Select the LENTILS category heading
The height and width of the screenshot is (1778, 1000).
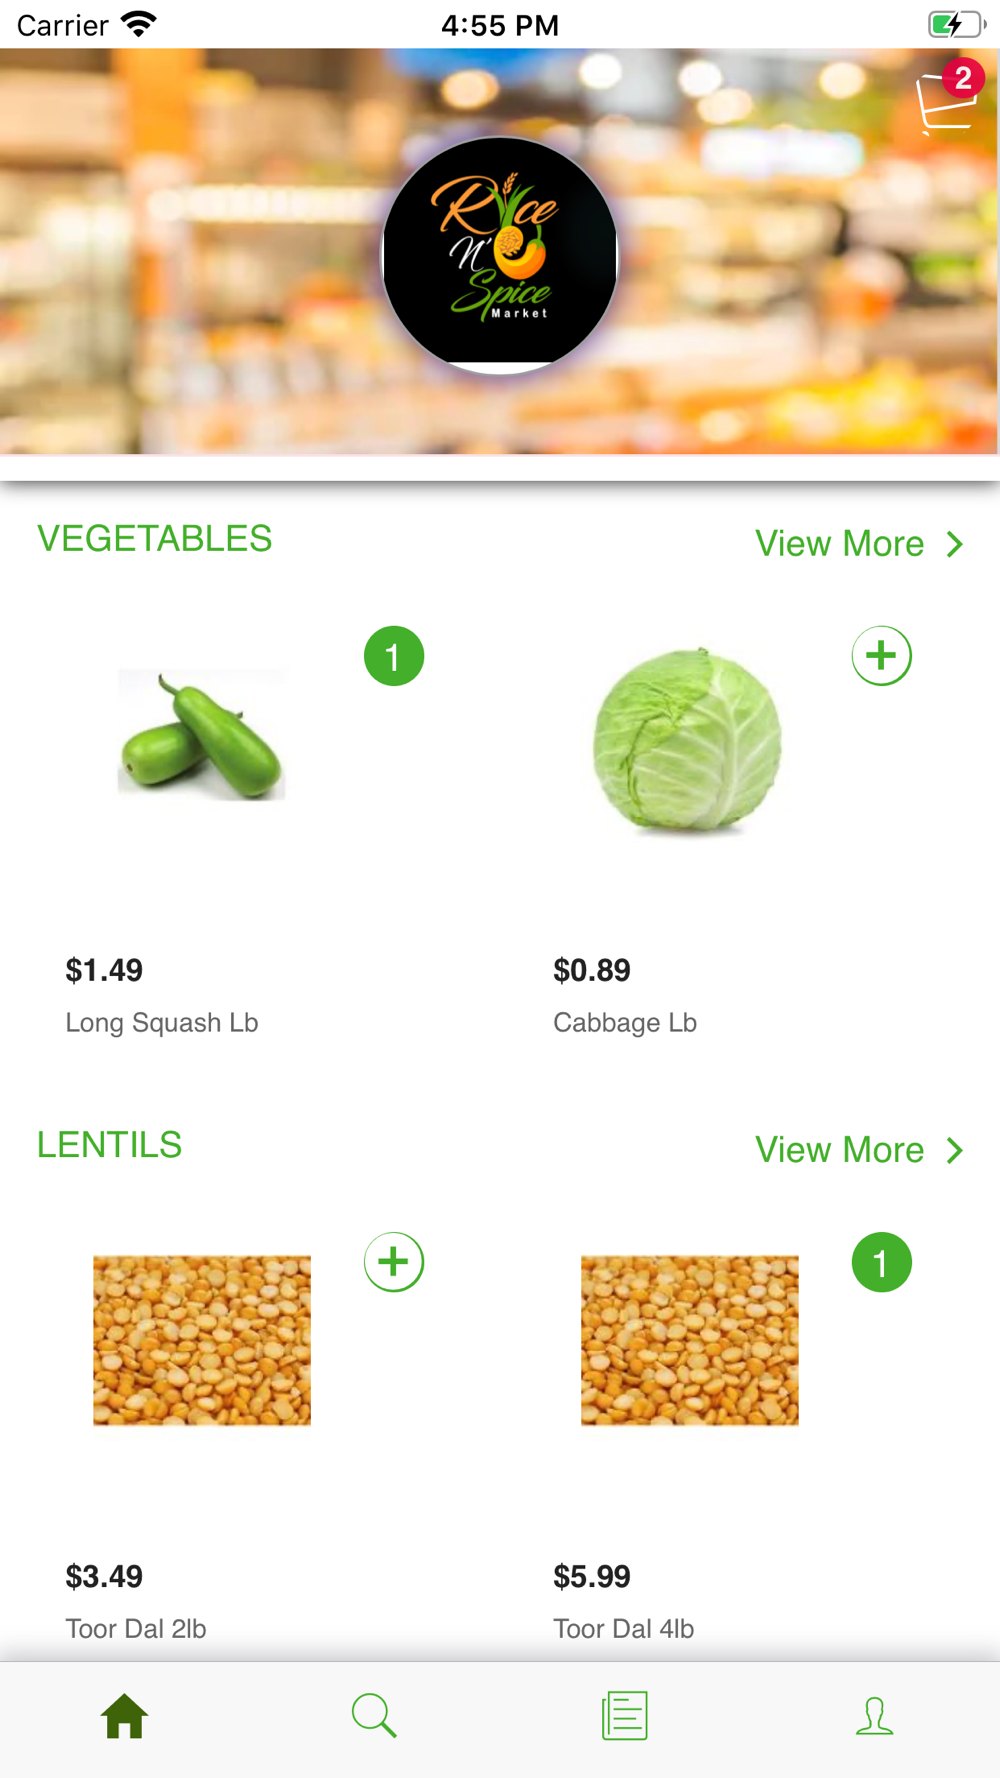(x=110, y=1145)
